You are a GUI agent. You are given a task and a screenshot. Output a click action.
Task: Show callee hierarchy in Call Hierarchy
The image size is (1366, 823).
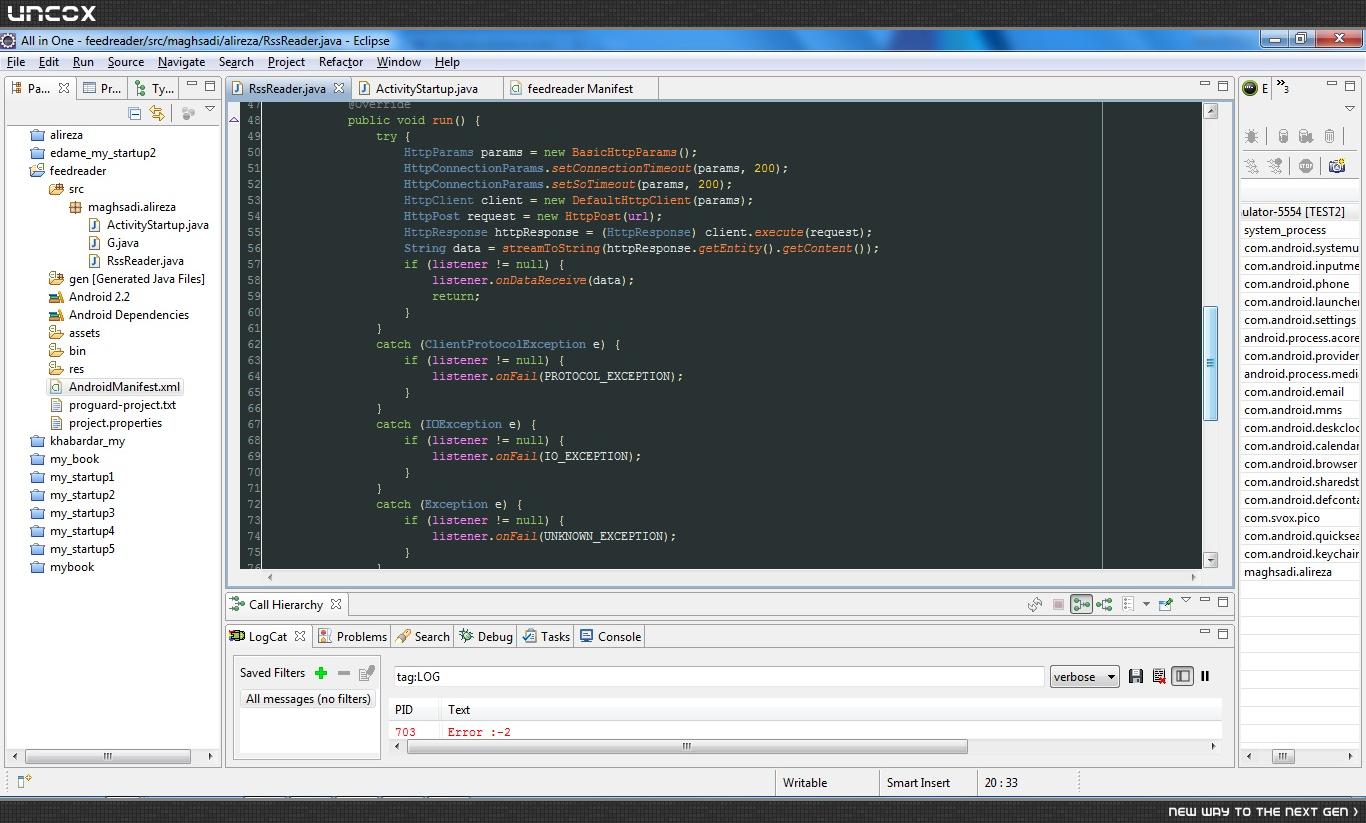[x=1104, y=604]
